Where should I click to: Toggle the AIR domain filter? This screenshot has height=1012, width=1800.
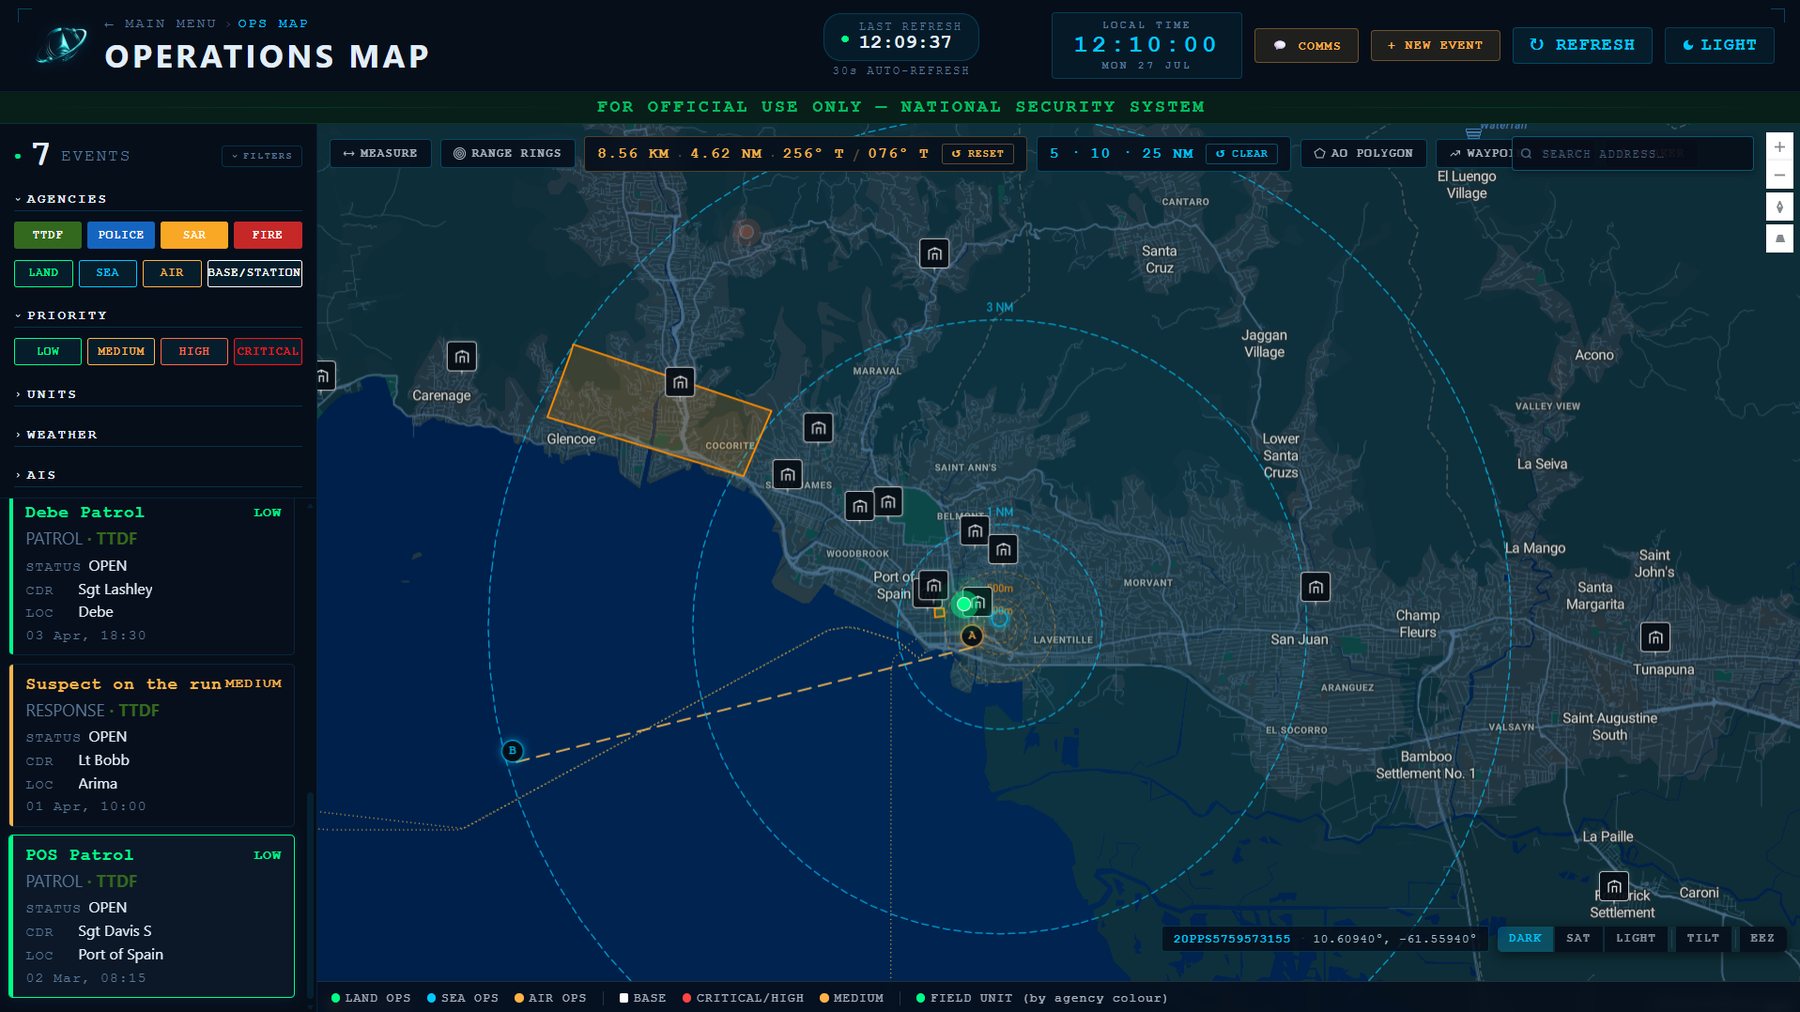pyautogui.click(x=172, y=273)
